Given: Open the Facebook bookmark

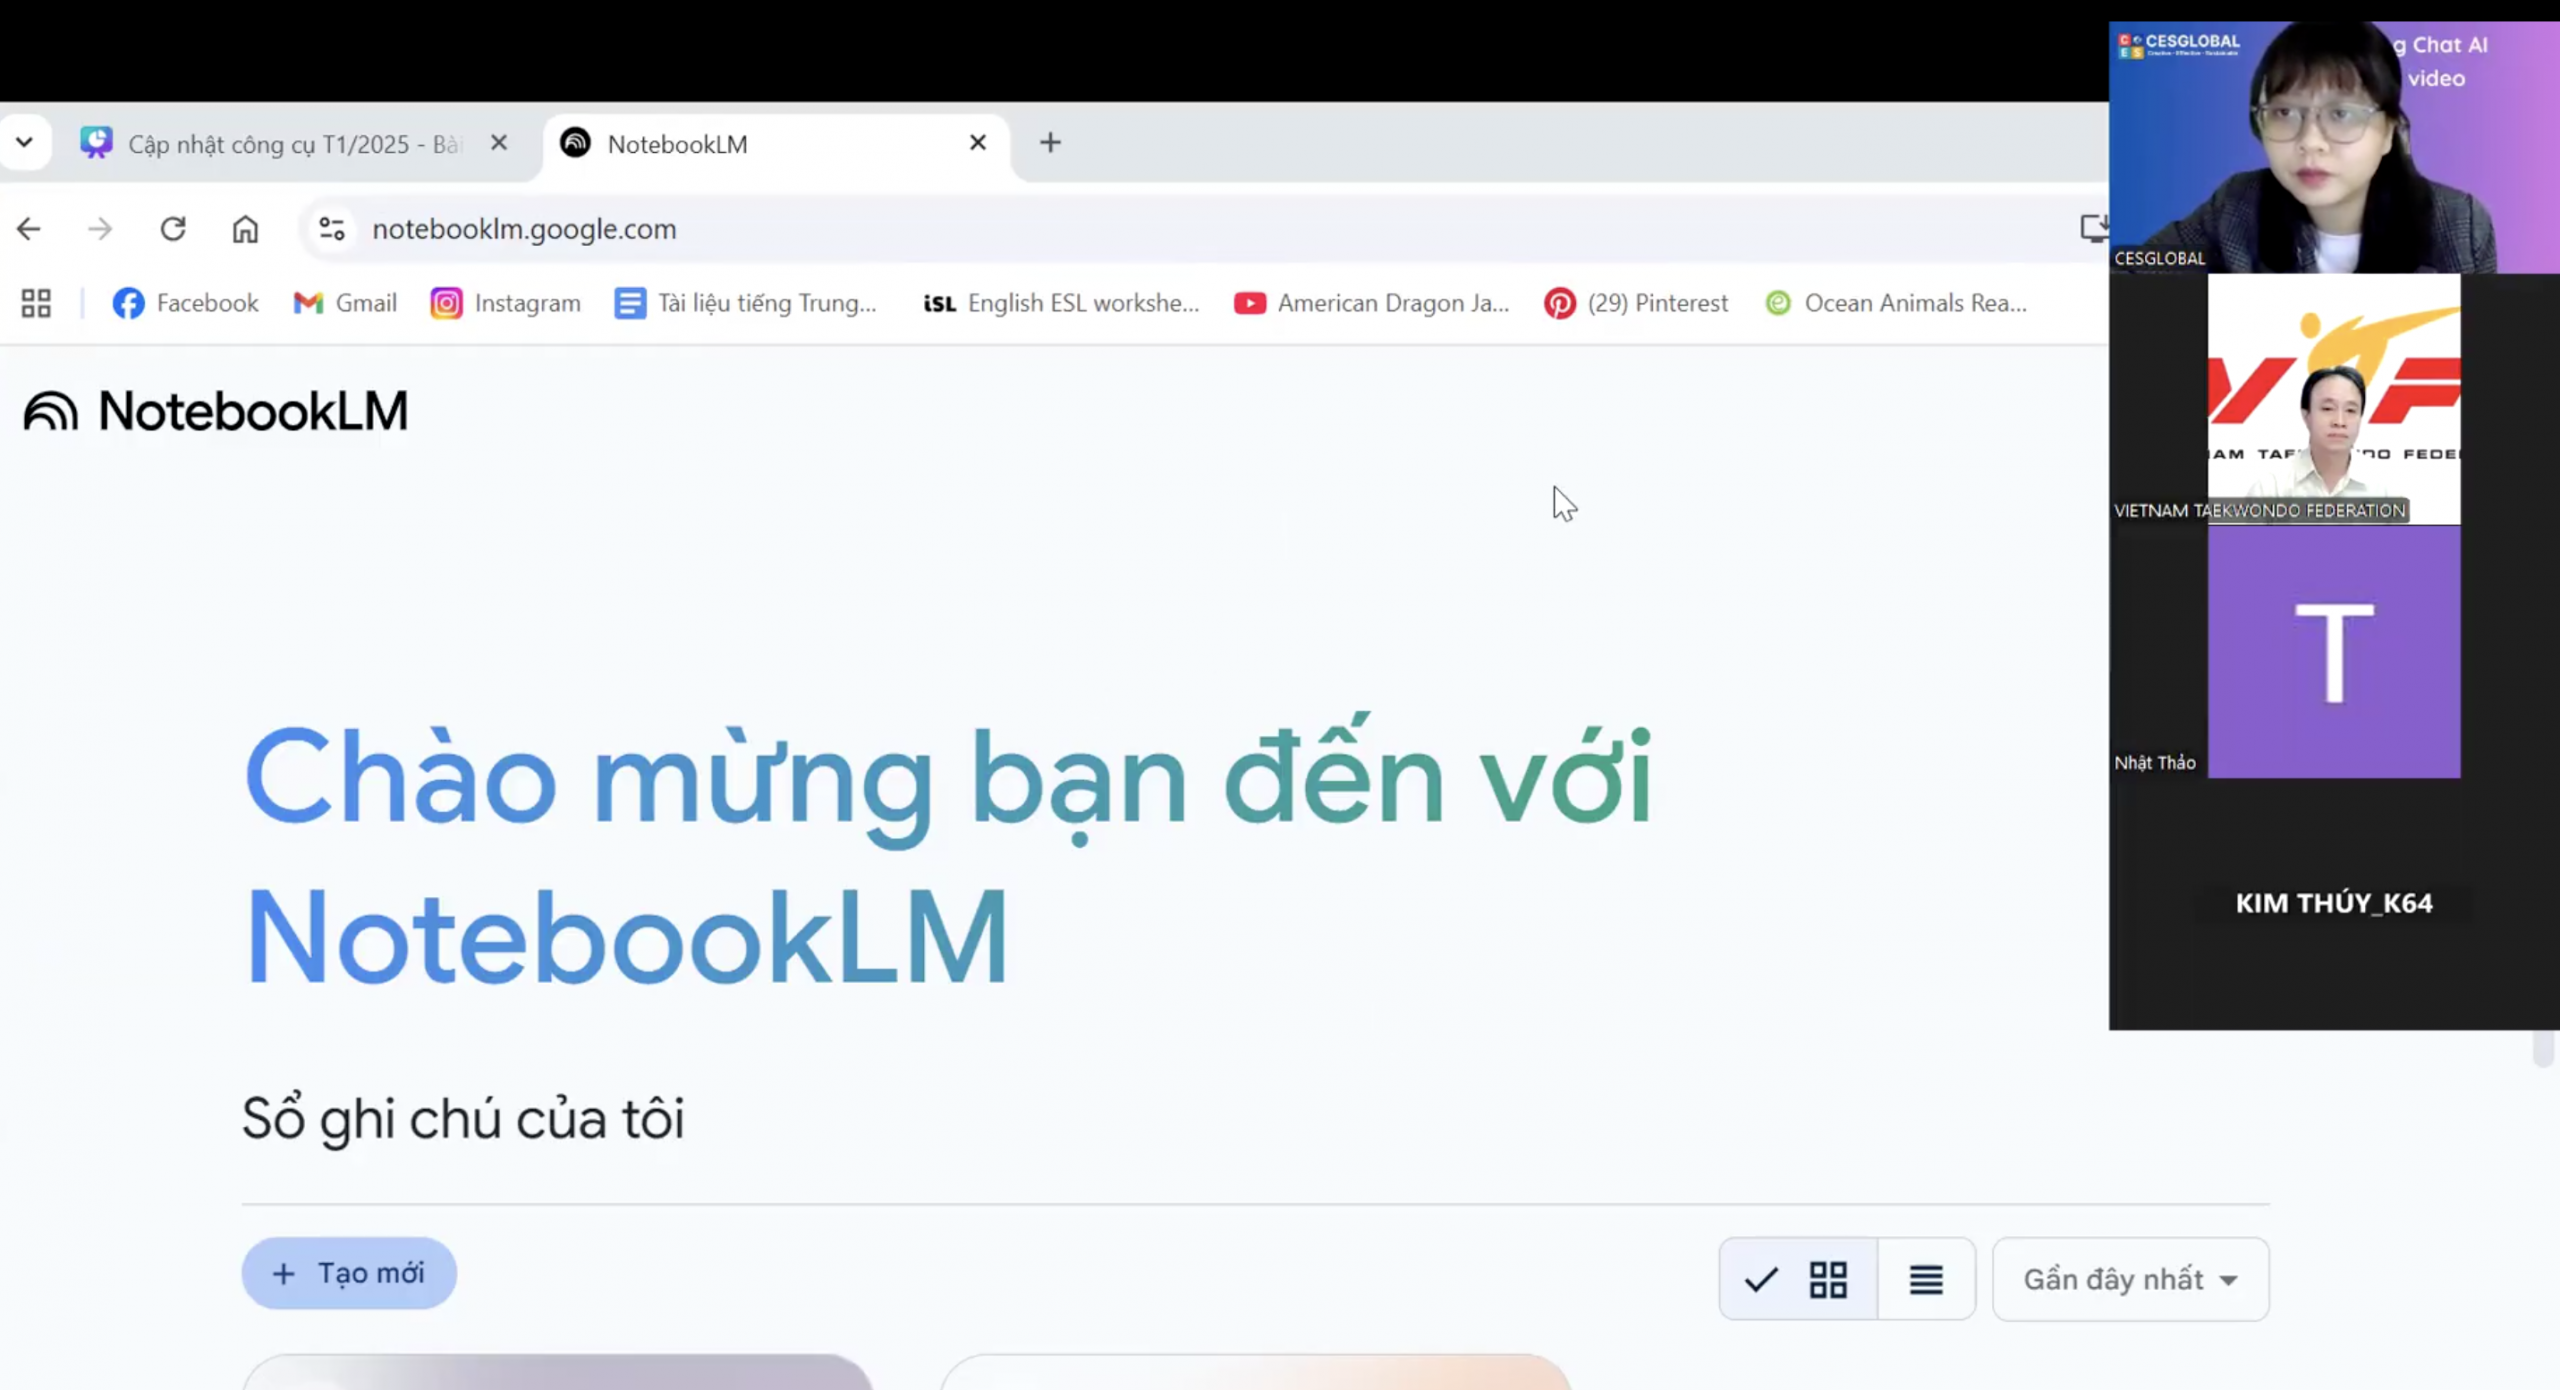Looking at the screenshot, I should [185, 303].
